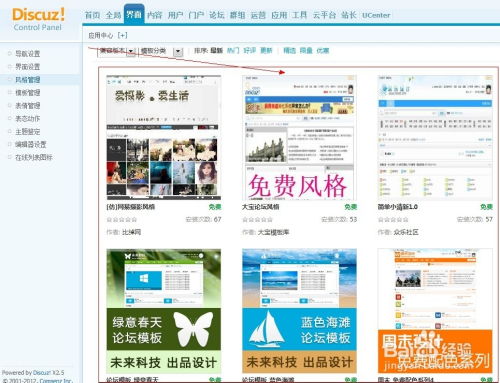Screen dimensions: 500x383
Task: Filter templates by 精选
Action: (289, 51)
